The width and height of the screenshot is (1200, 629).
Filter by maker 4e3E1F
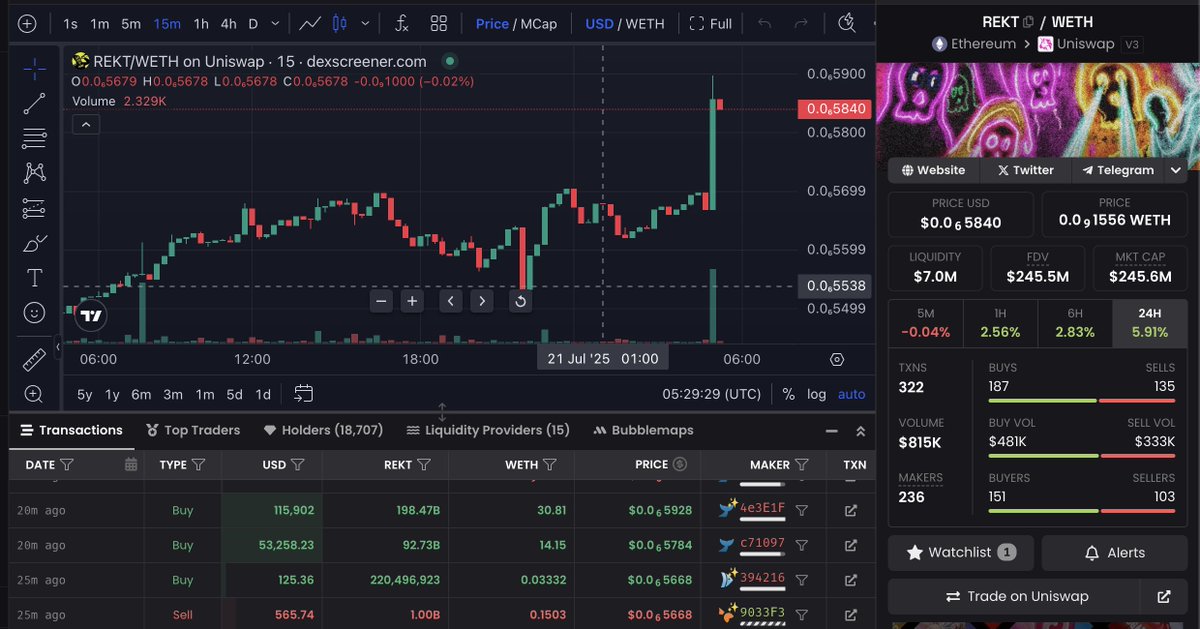(x=801, y=510)
